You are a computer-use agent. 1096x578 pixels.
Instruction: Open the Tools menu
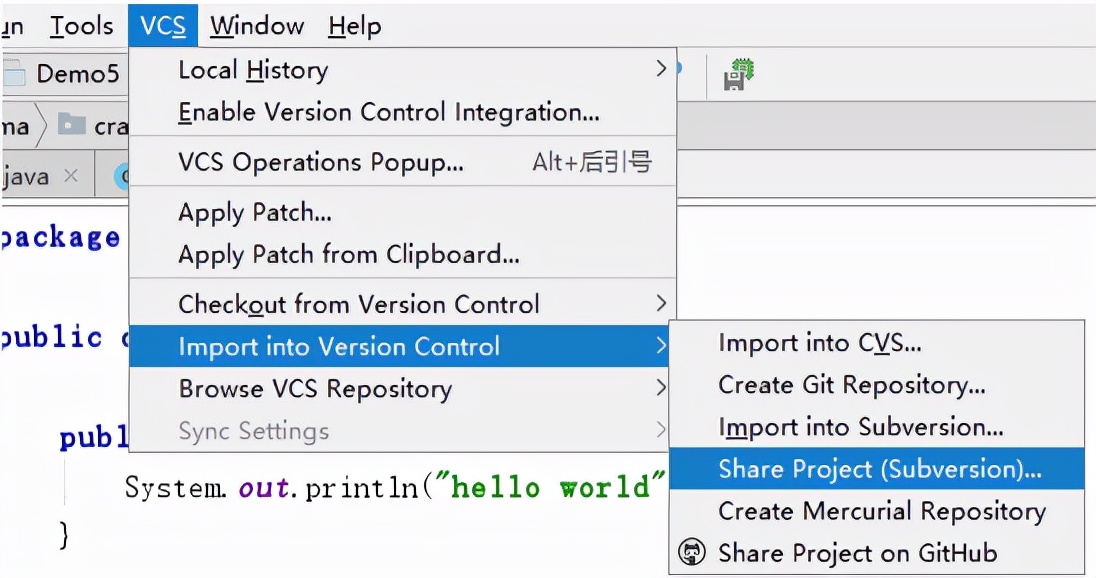coord(81,26)
